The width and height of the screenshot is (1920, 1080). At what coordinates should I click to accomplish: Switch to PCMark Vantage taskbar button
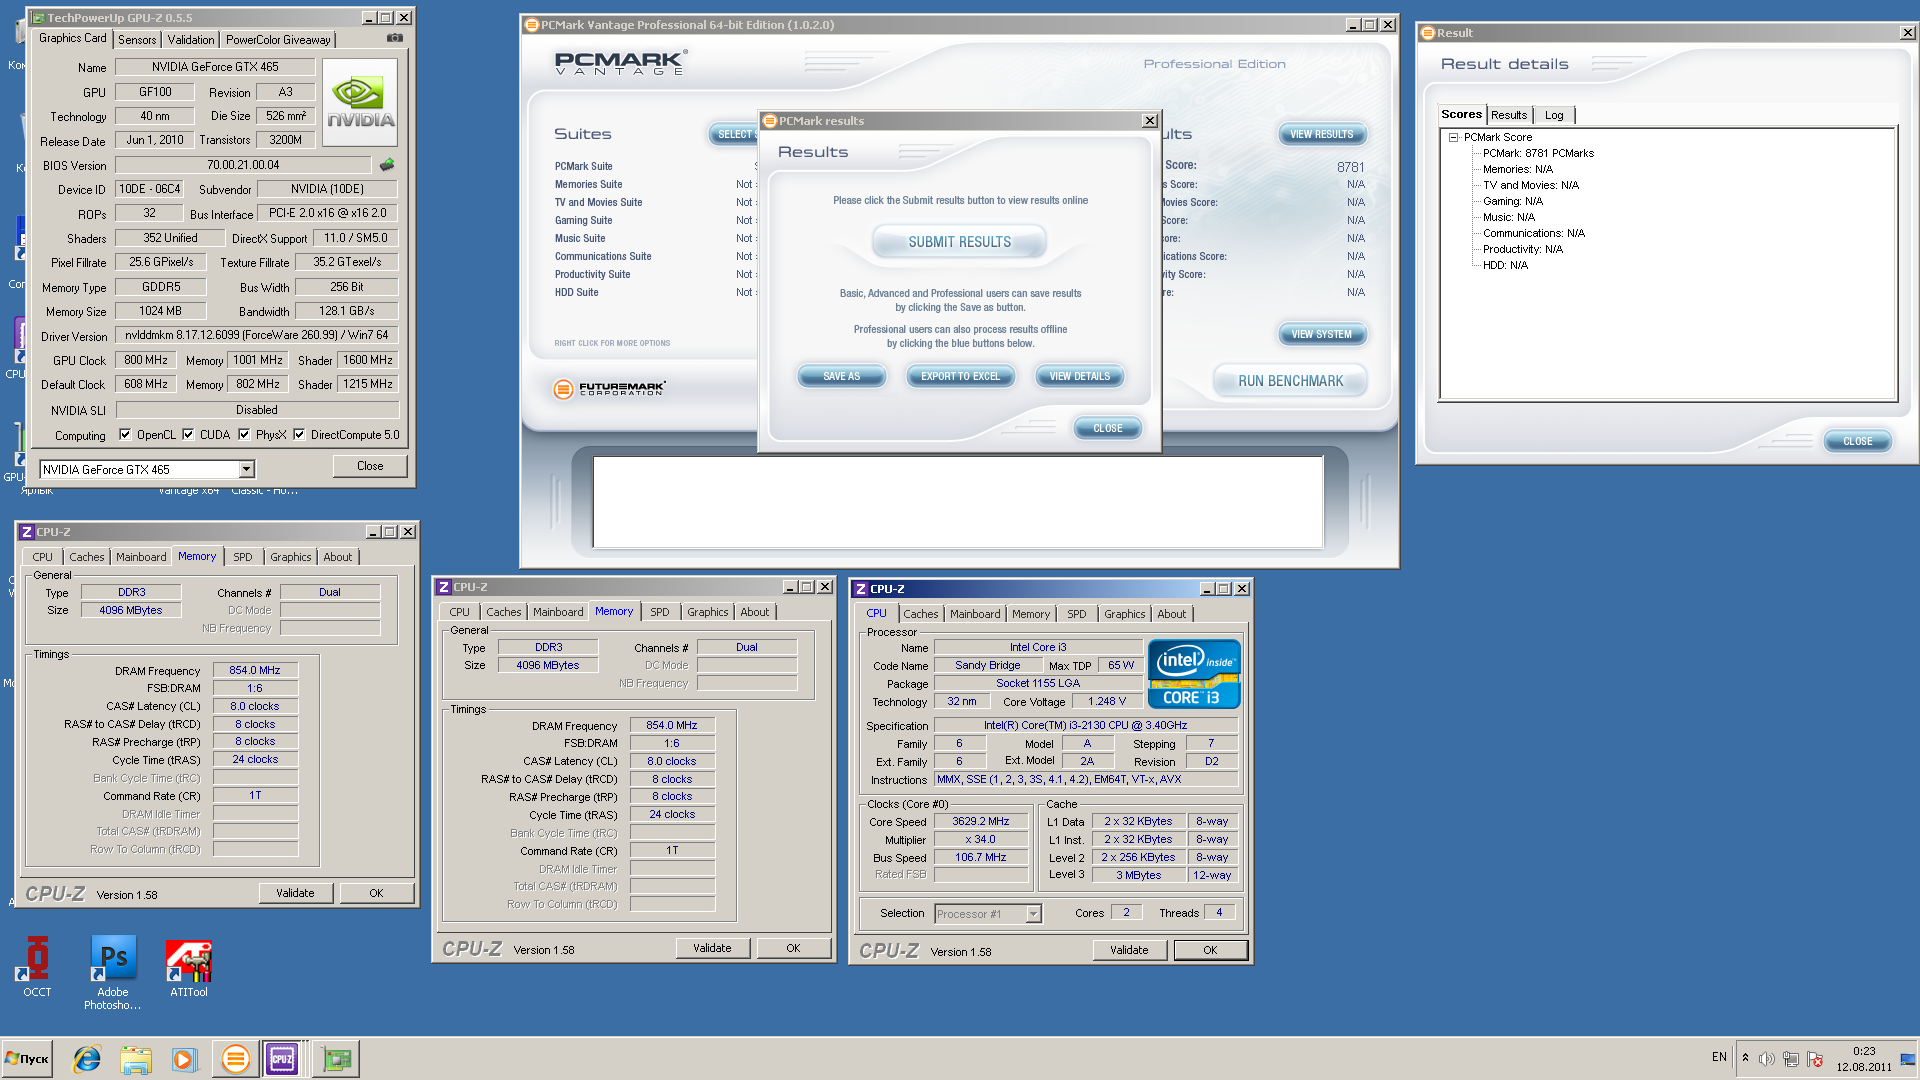pos(235,1059)
